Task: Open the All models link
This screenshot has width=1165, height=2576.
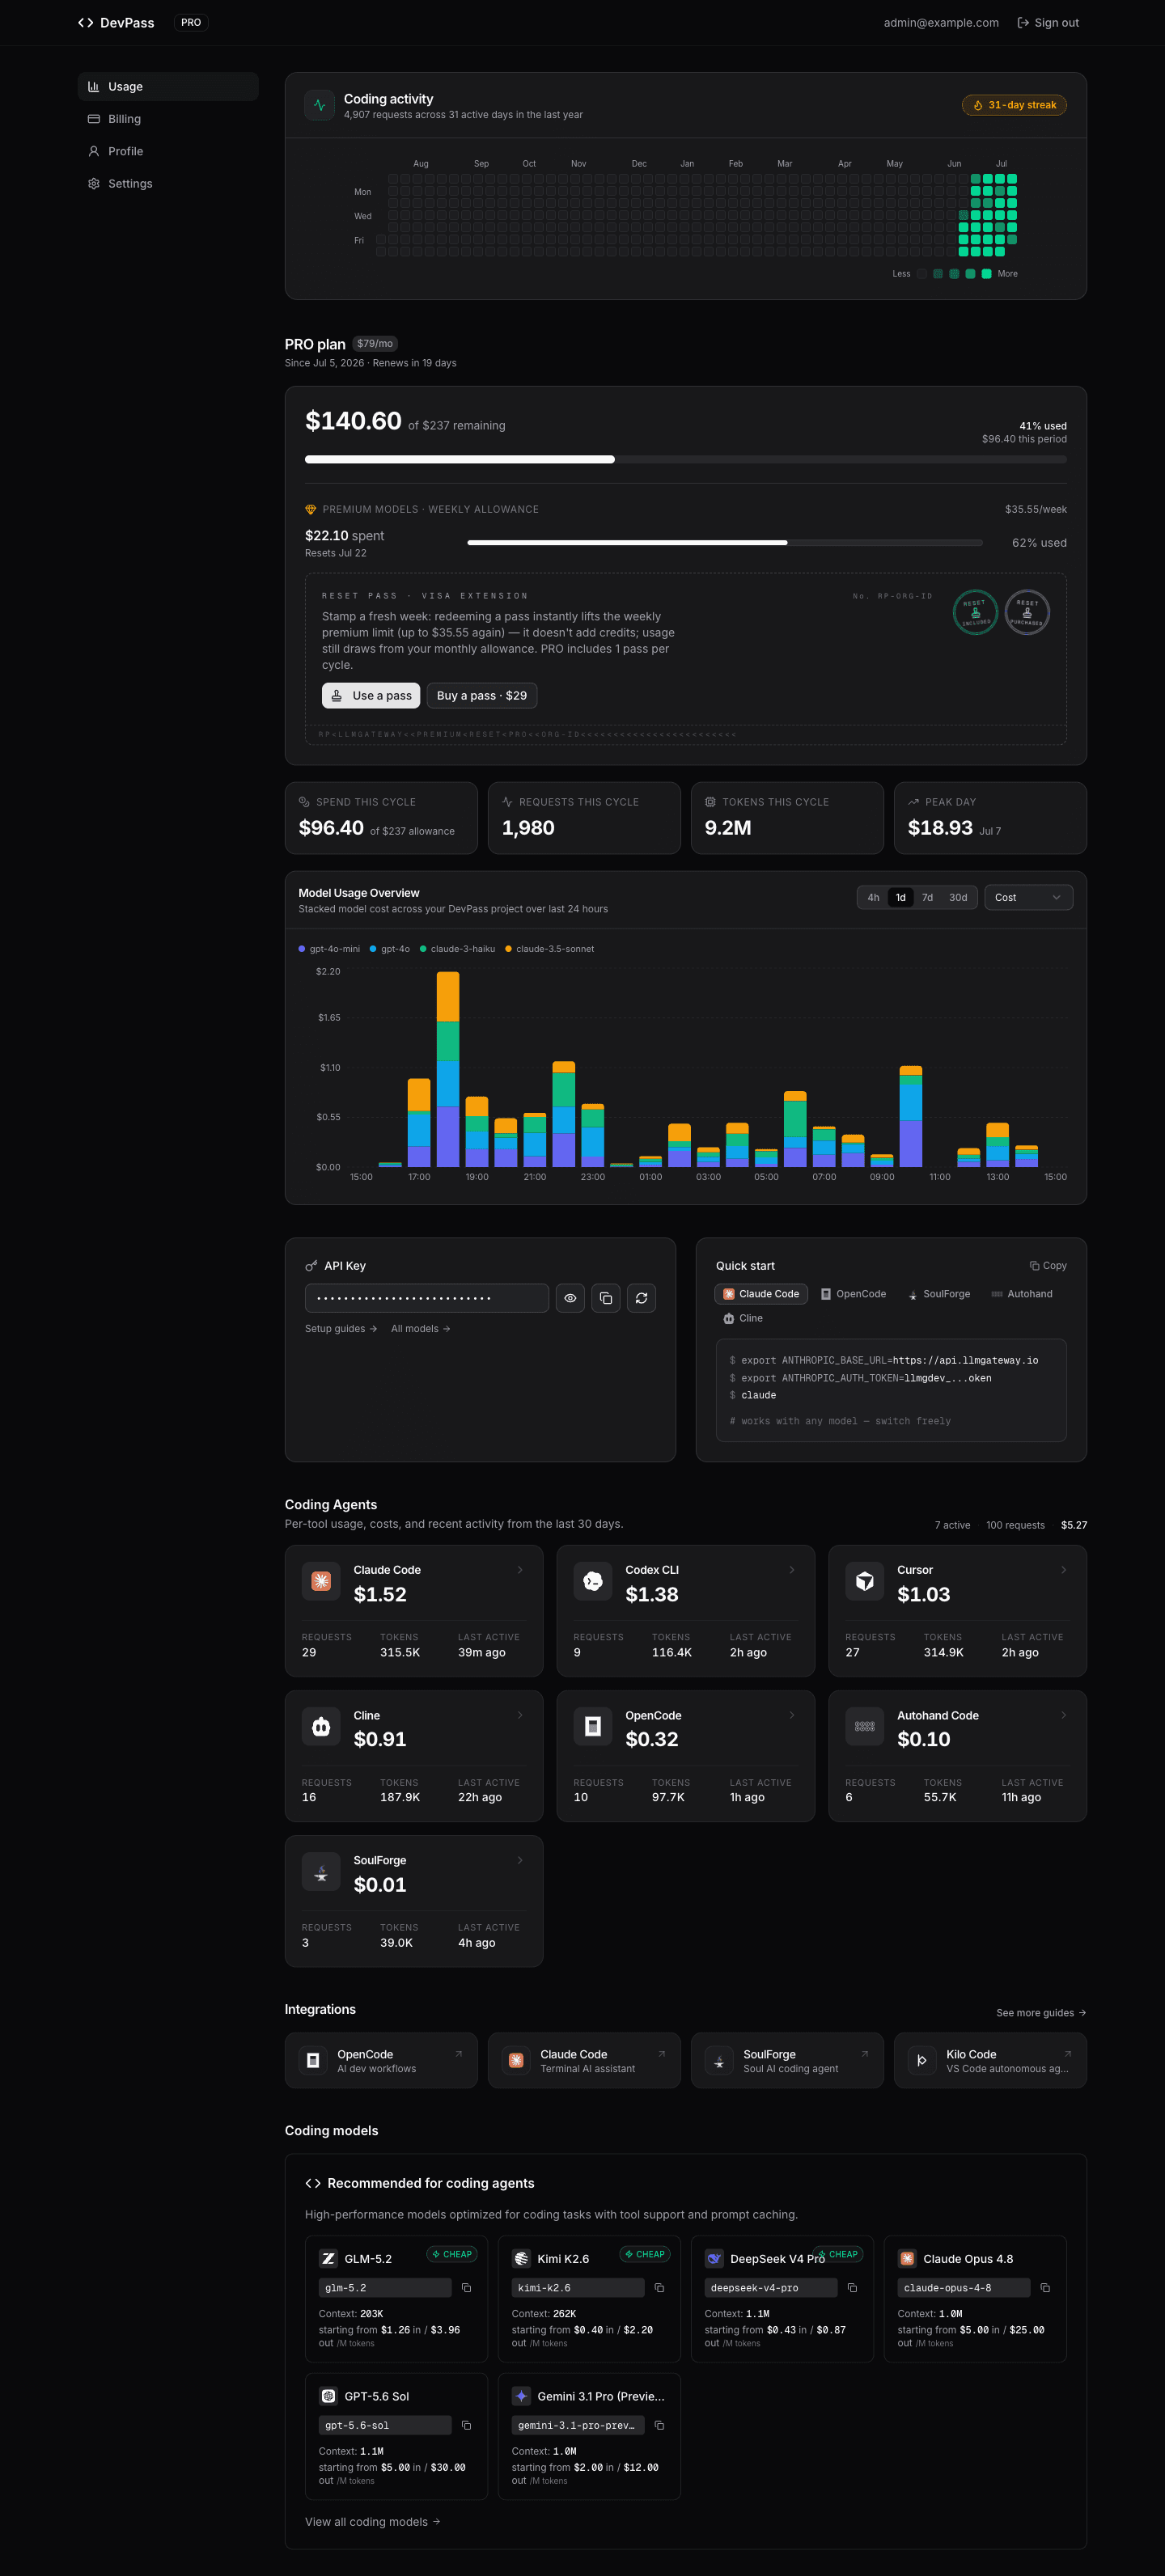Action: [x=421, y=1329]
